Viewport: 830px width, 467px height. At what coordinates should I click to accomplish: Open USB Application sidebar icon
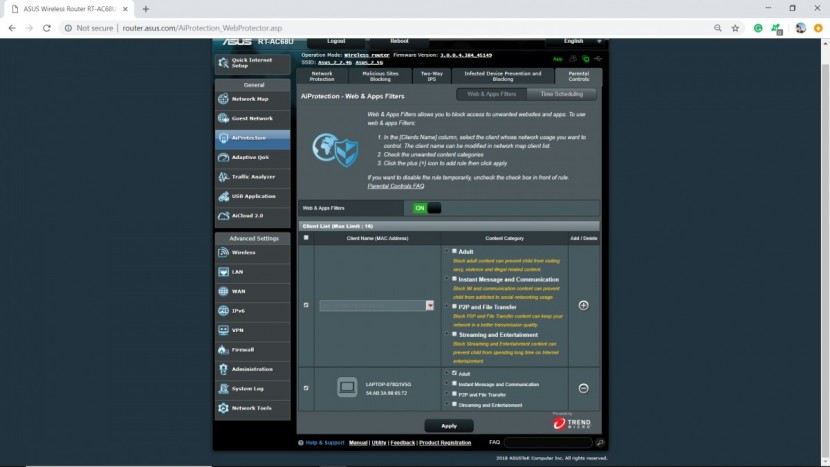[x=223, y=196]
